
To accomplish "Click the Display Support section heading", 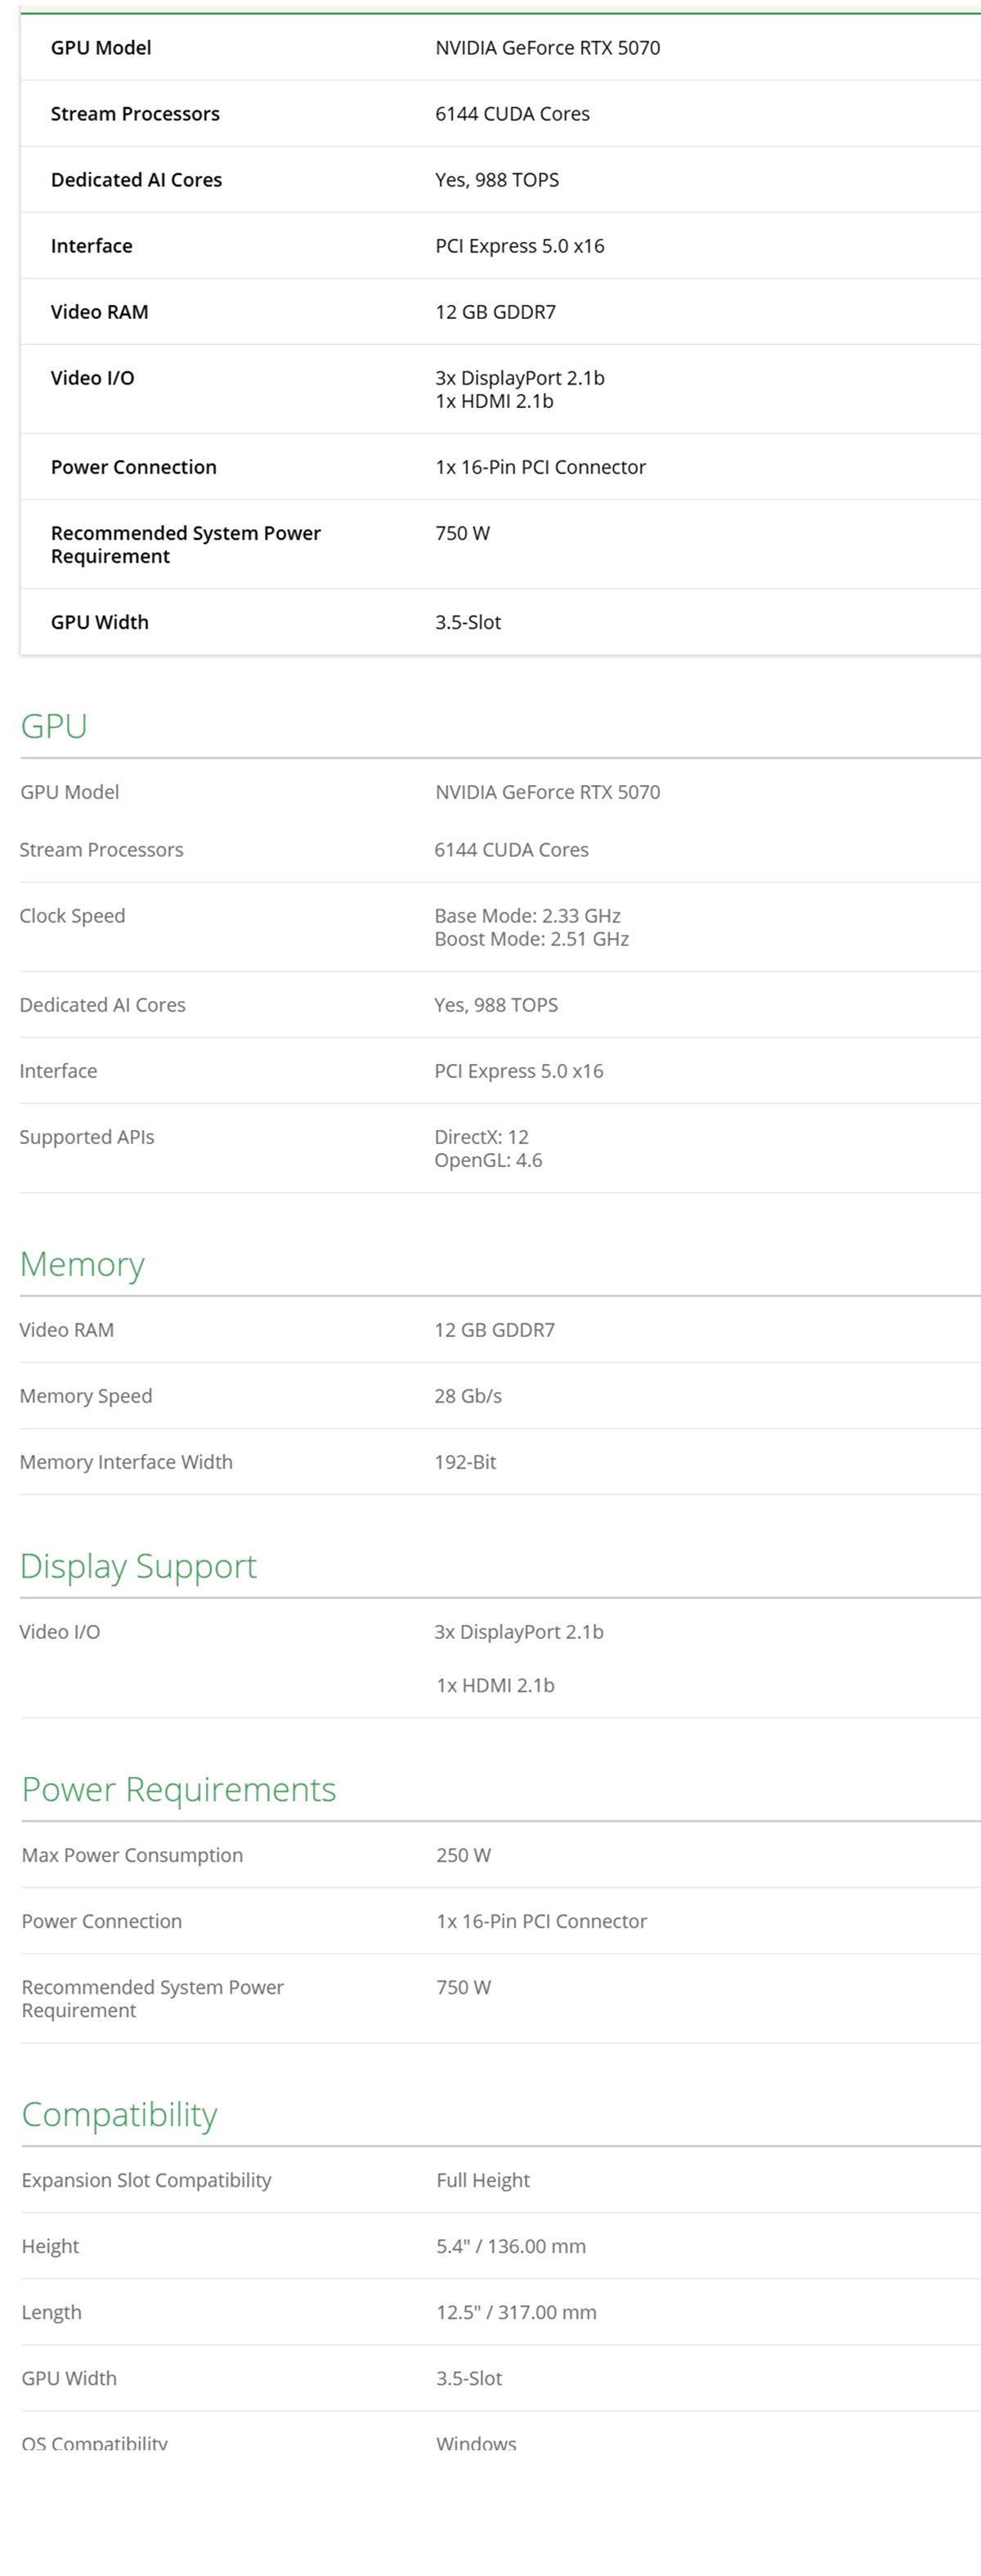I will [138, 1566].
